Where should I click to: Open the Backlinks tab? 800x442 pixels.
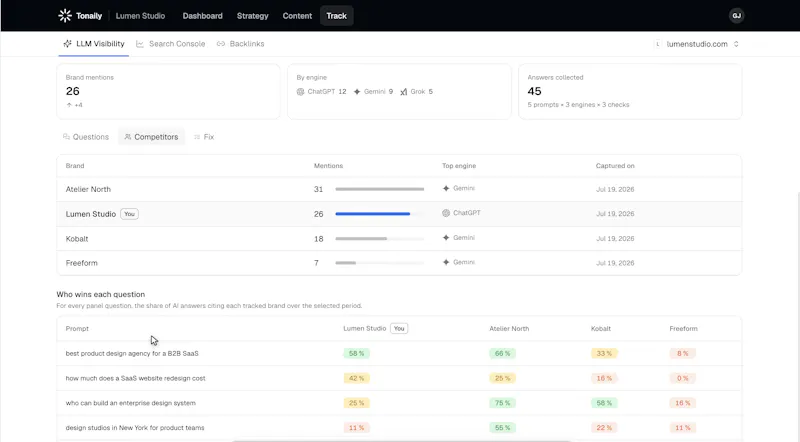pyautogui.click(x=240, y=44)
